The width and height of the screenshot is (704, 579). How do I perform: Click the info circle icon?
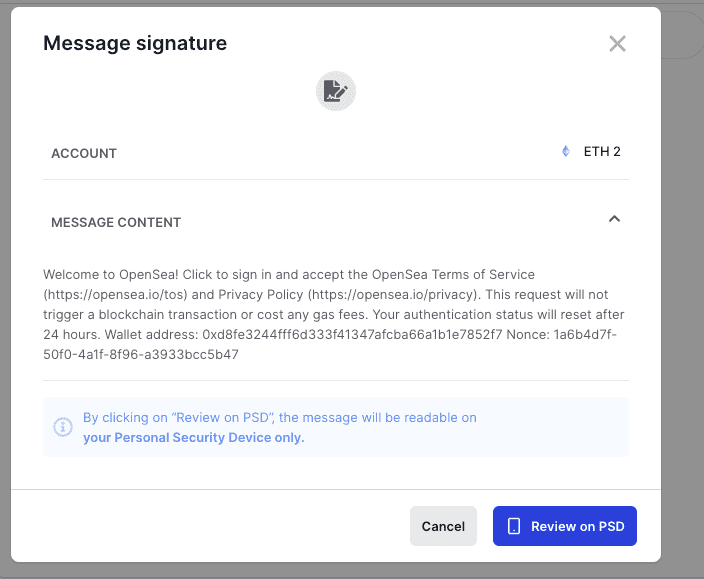coord(63,427)
